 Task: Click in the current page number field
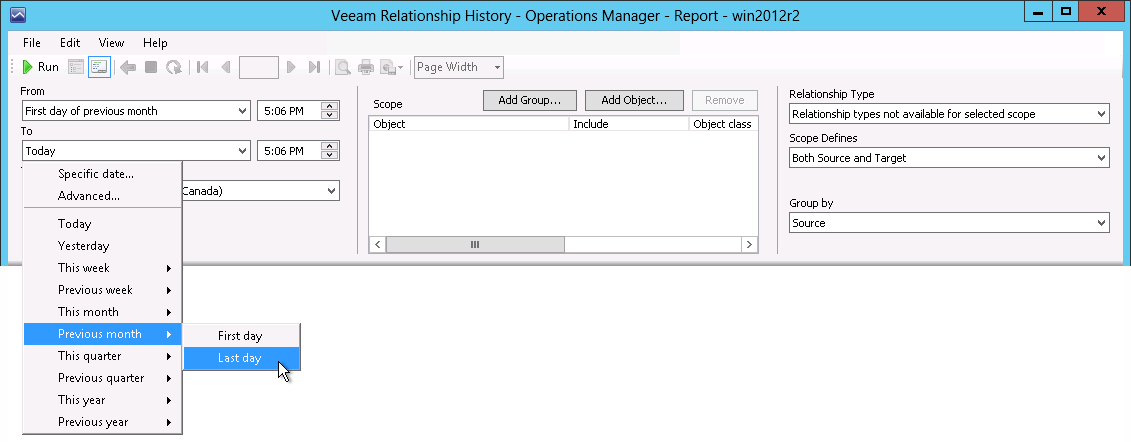click(x=259, y=67)
